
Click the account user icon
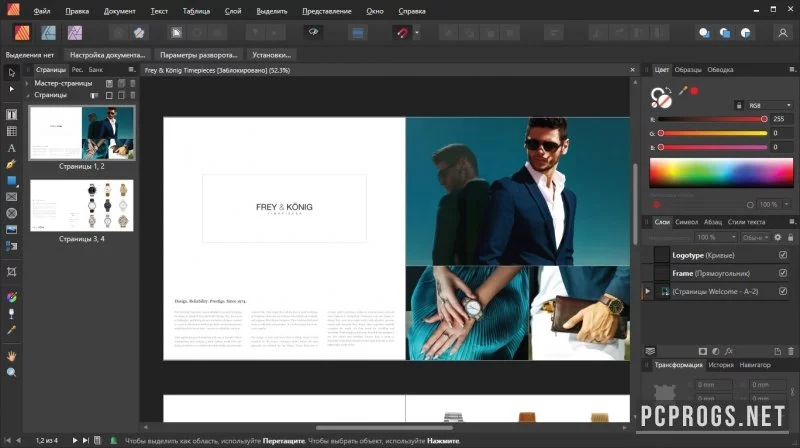point(783,33)
